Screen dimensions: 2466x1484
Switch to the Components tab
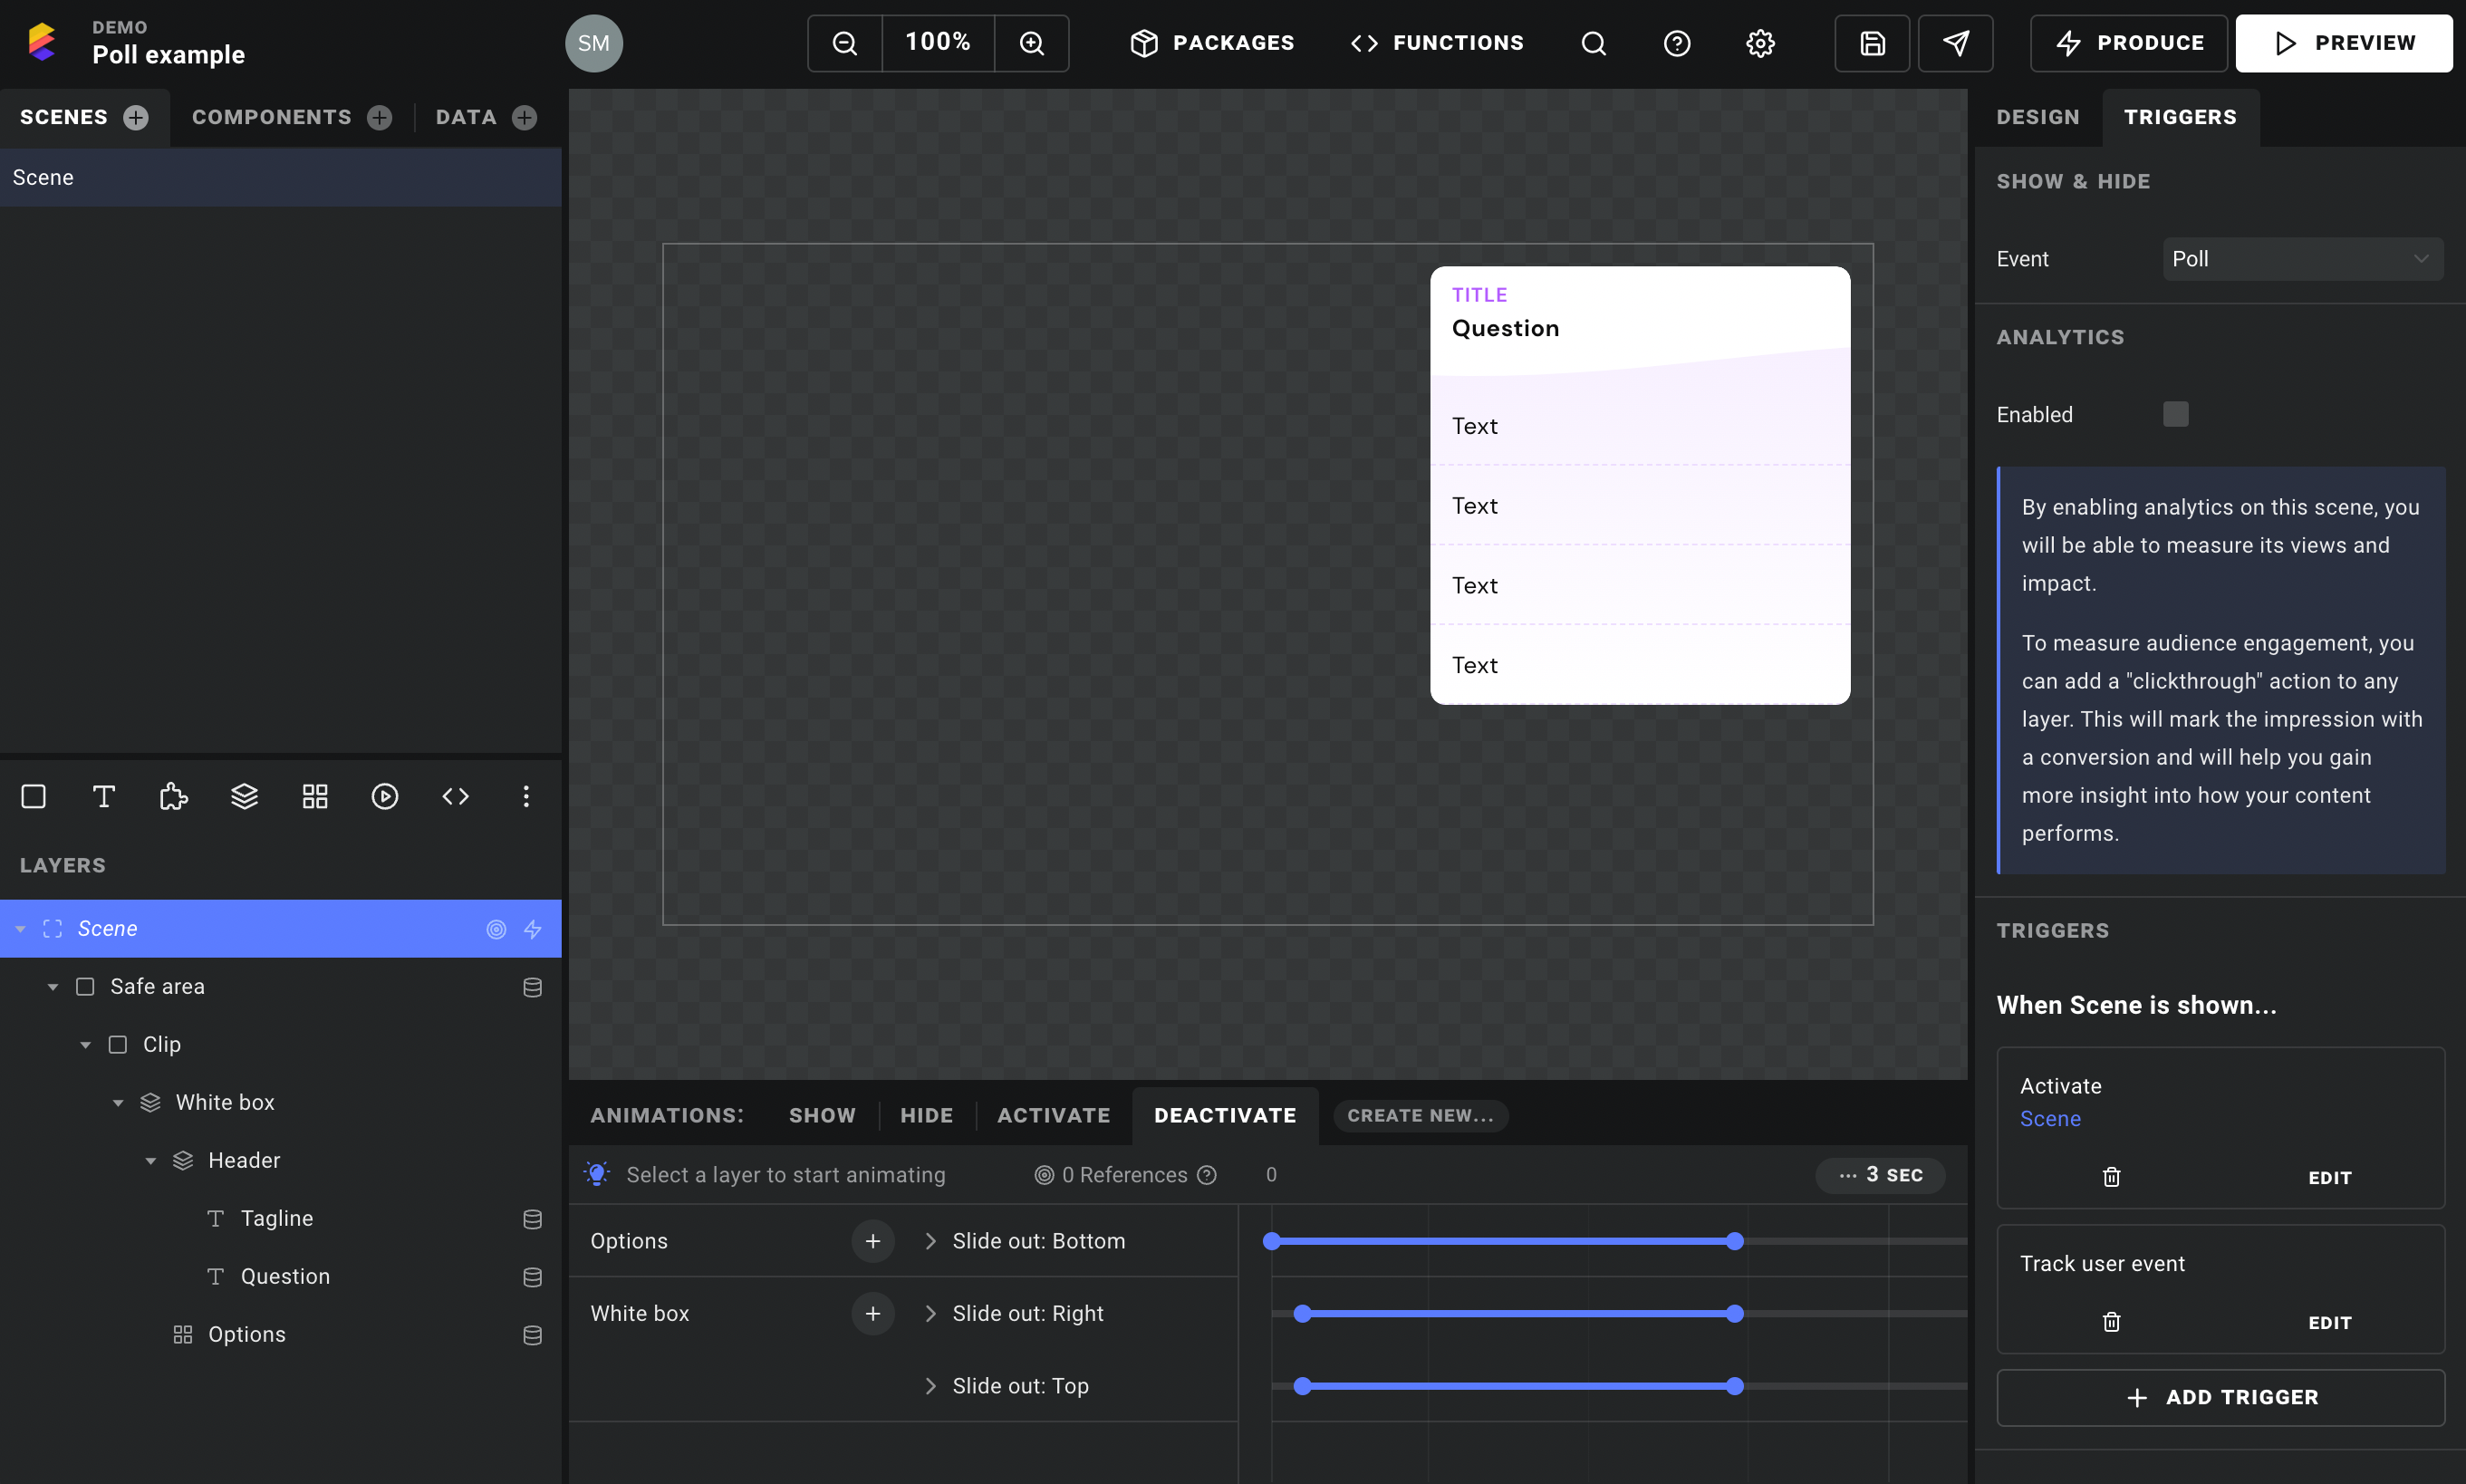point(272,117)
